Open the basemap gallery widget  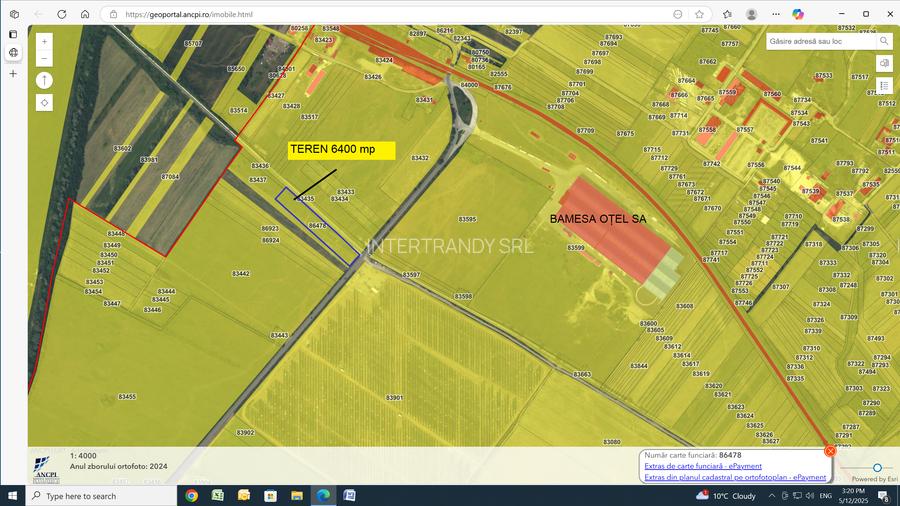884,62
